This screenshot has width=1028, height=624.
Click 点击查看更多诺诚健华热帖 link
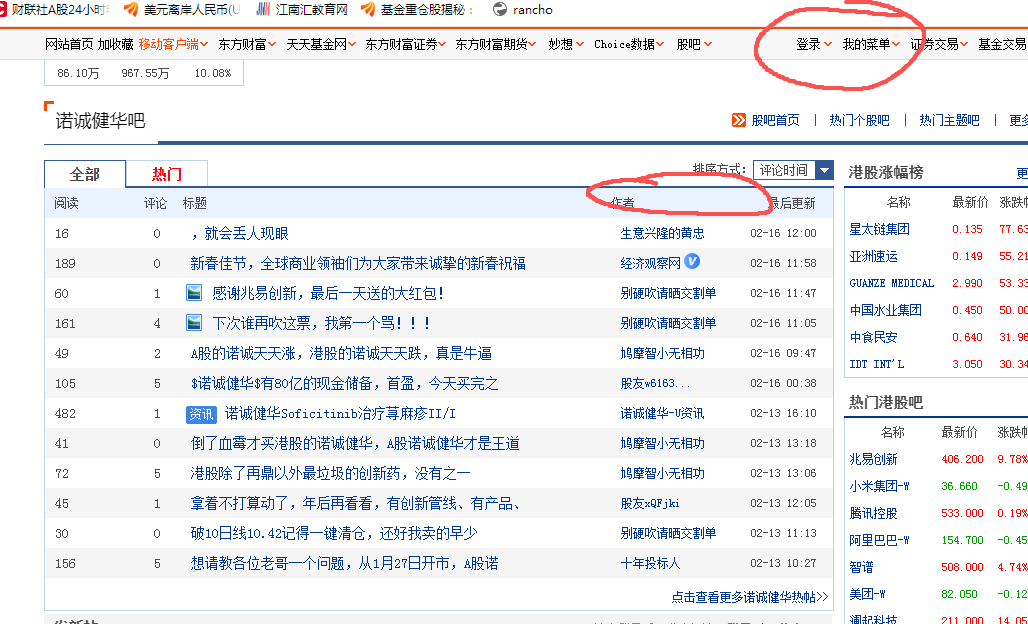point(749,597)
